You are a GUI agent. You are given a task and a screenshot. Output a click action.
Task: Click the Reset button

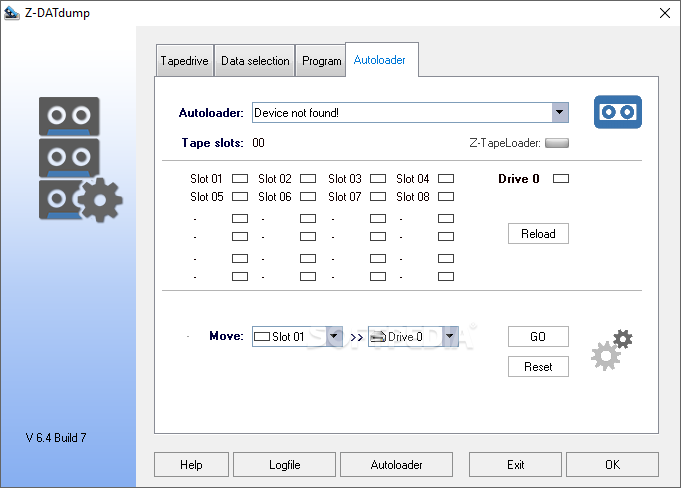pos(538,366)
